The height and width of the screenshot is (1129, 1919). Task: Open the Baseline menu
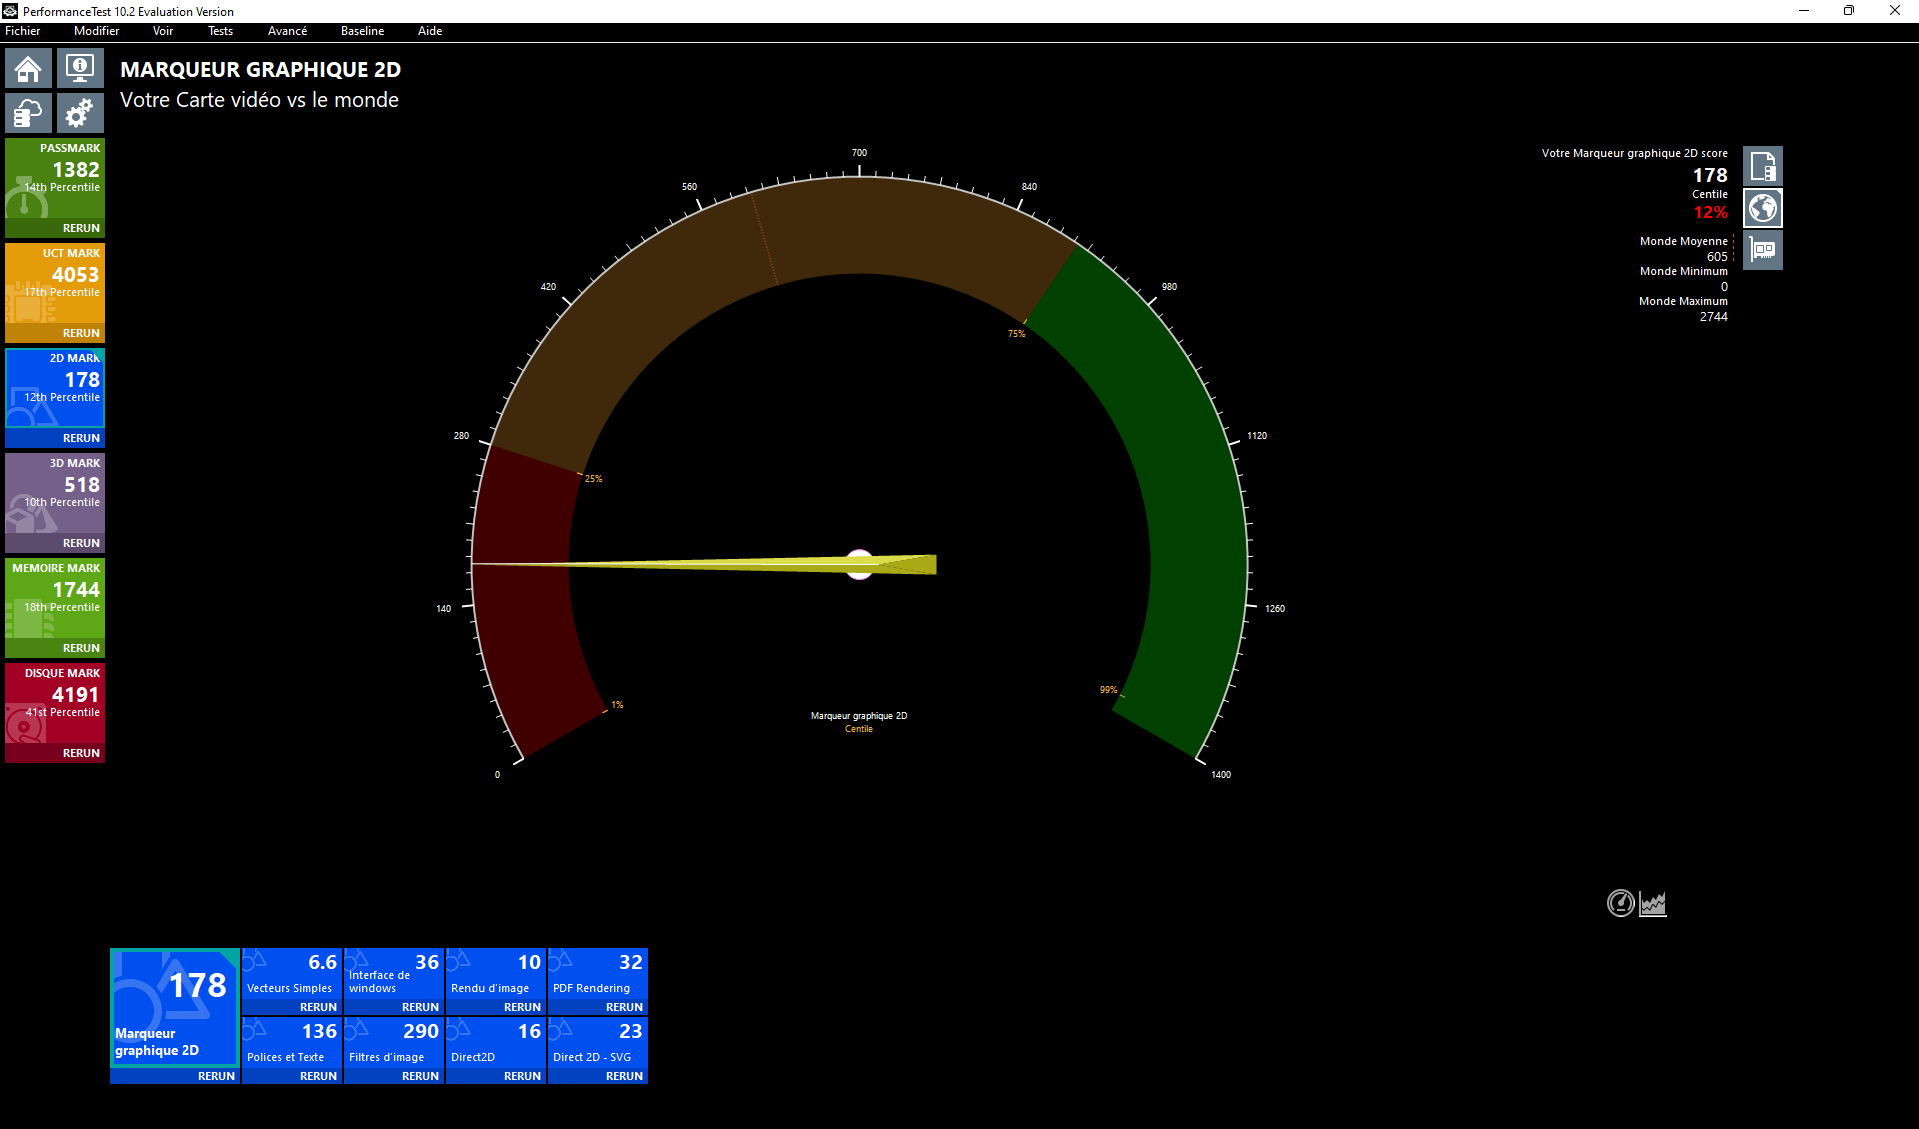point(362,31)
